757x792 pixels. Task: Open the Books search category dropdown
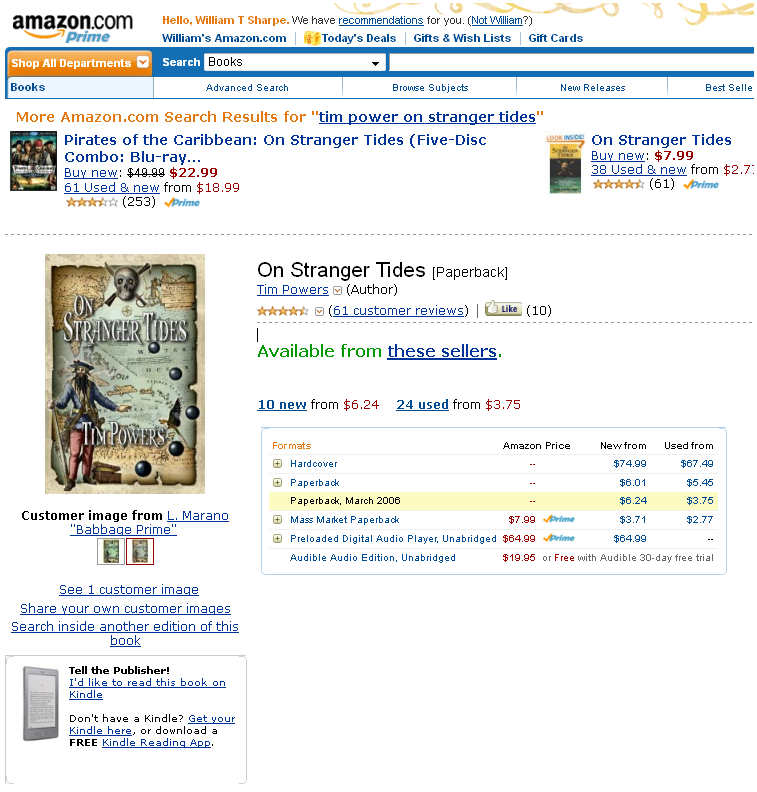pyautogui.click(x=295, y=62)
